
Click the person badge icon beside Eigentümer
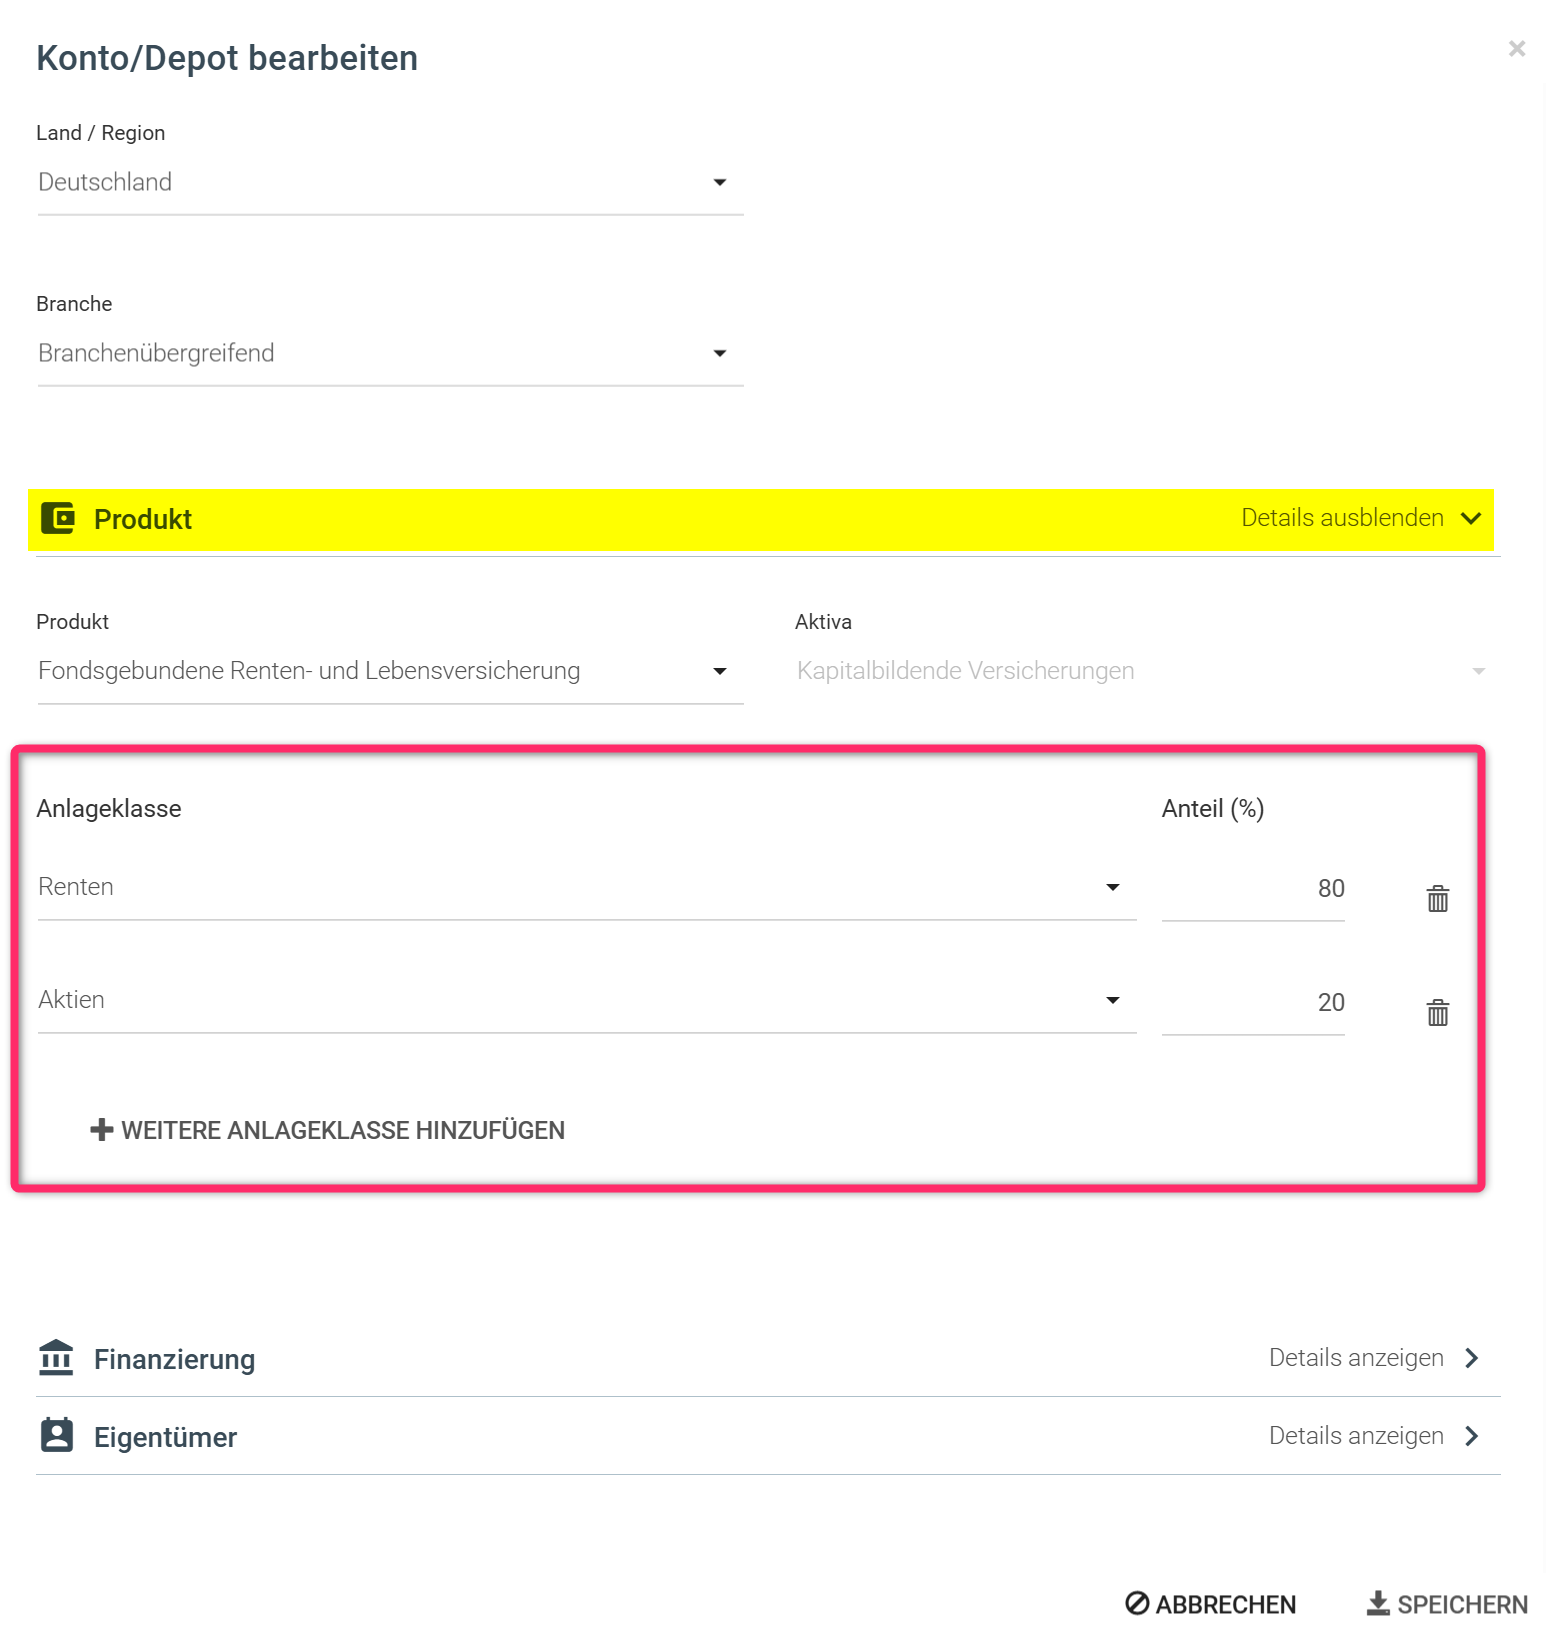point(57,1436)
